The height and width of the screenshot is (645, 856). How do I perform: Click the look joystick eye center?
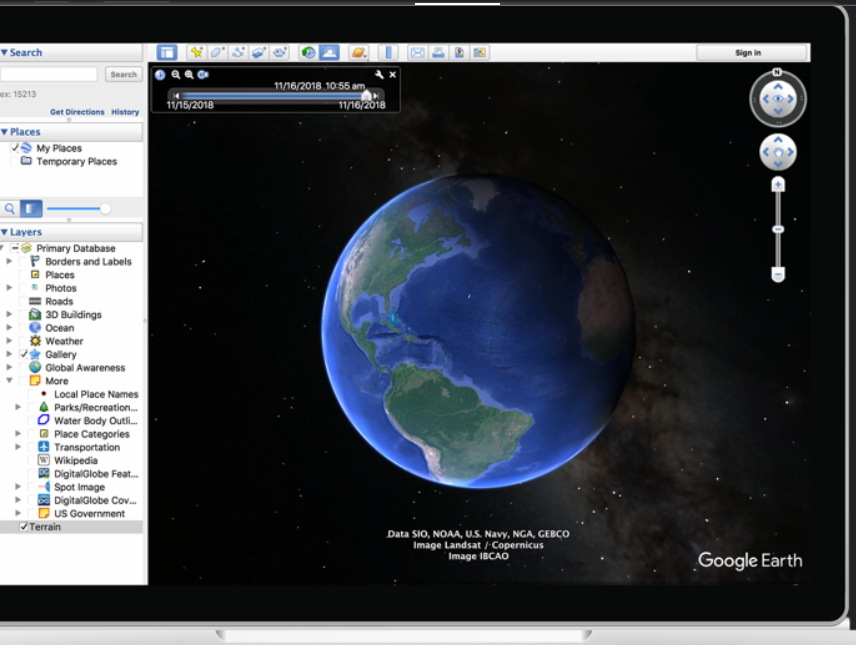click(778, 99)
